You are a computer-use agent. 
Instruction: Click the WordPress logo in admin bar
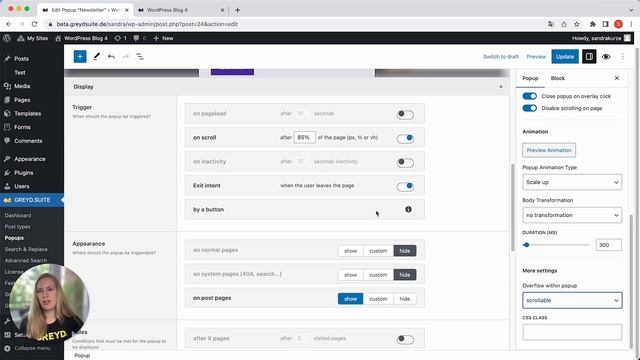(x=7, y=38)
